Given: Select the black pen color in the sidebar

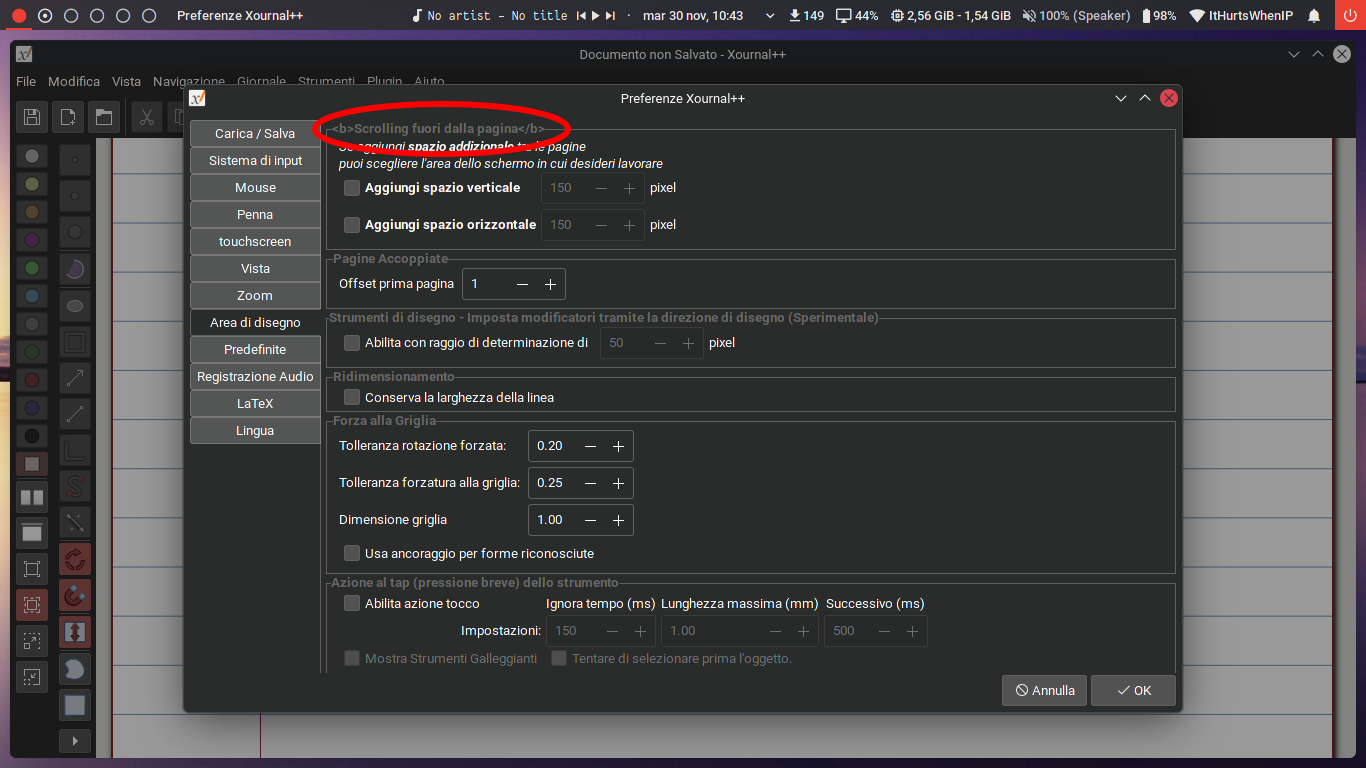Looking at the screenshot, I should point(31,436).
